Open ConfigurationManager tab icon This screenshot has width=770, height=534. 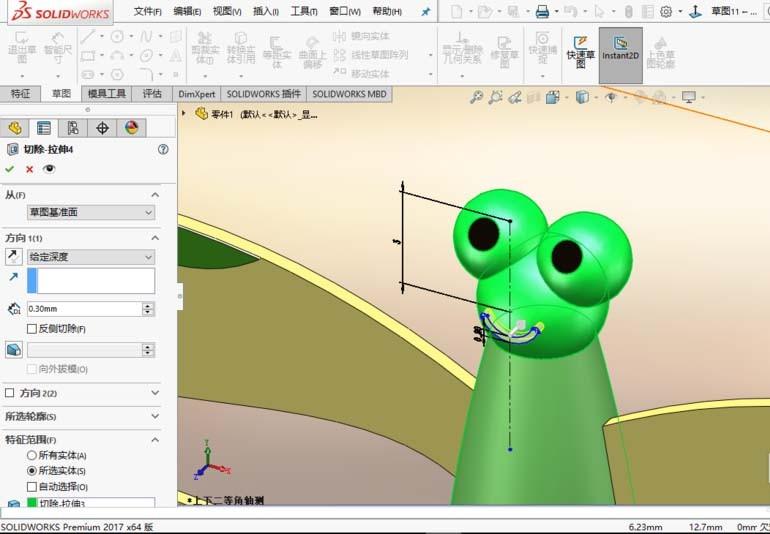coord(73,128)
